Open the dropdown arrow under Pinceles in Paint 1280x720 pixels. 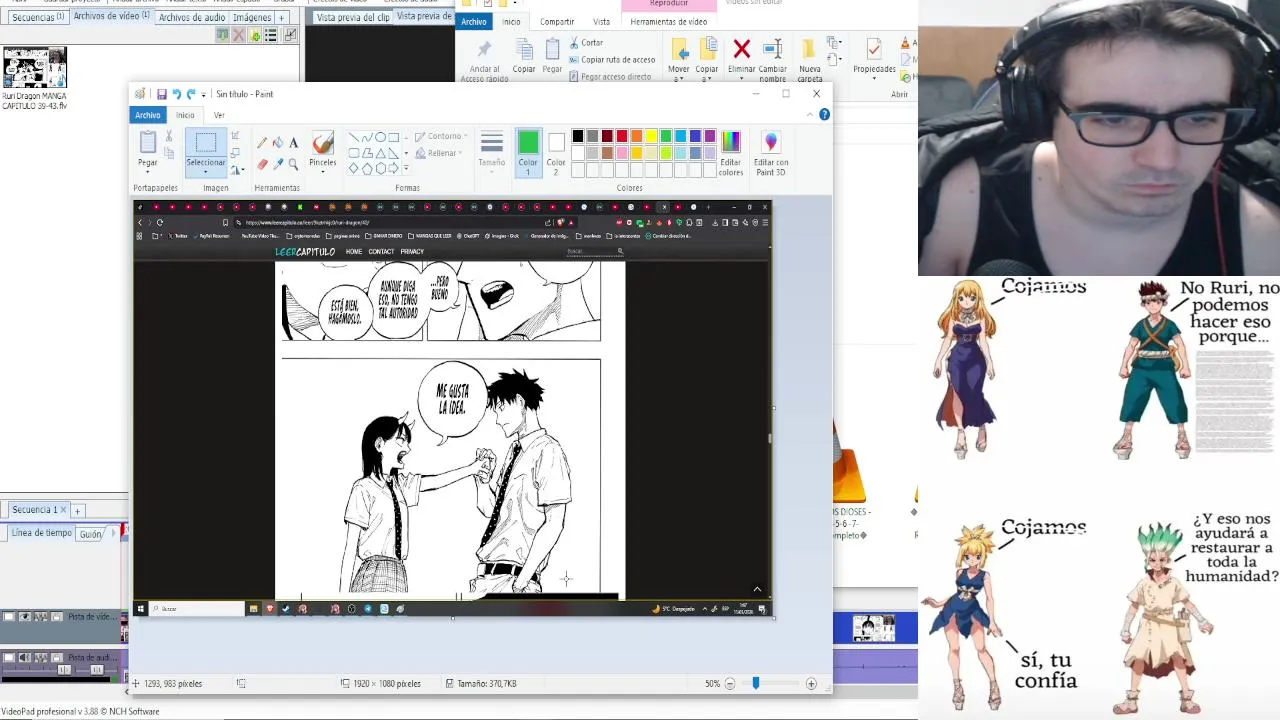tap(322, 172)
